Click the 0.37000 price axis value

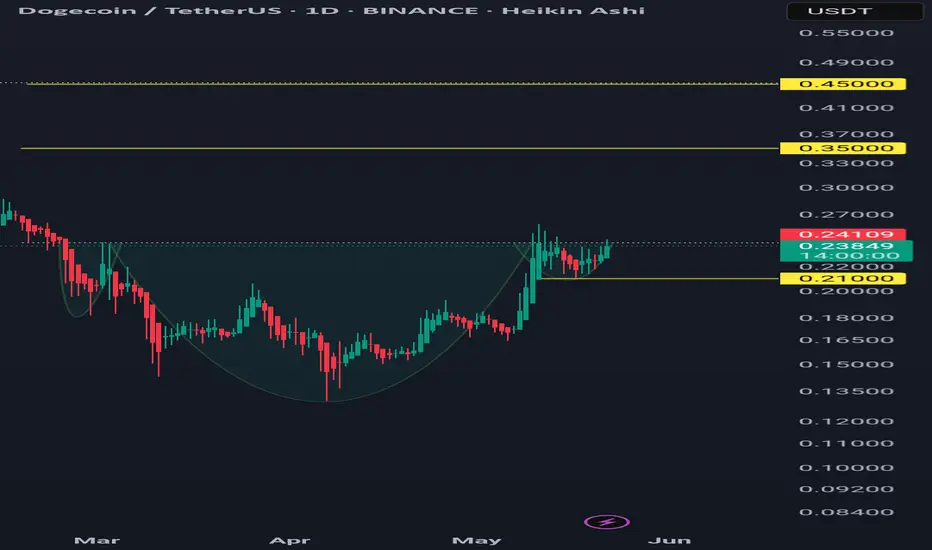[846, 134]
